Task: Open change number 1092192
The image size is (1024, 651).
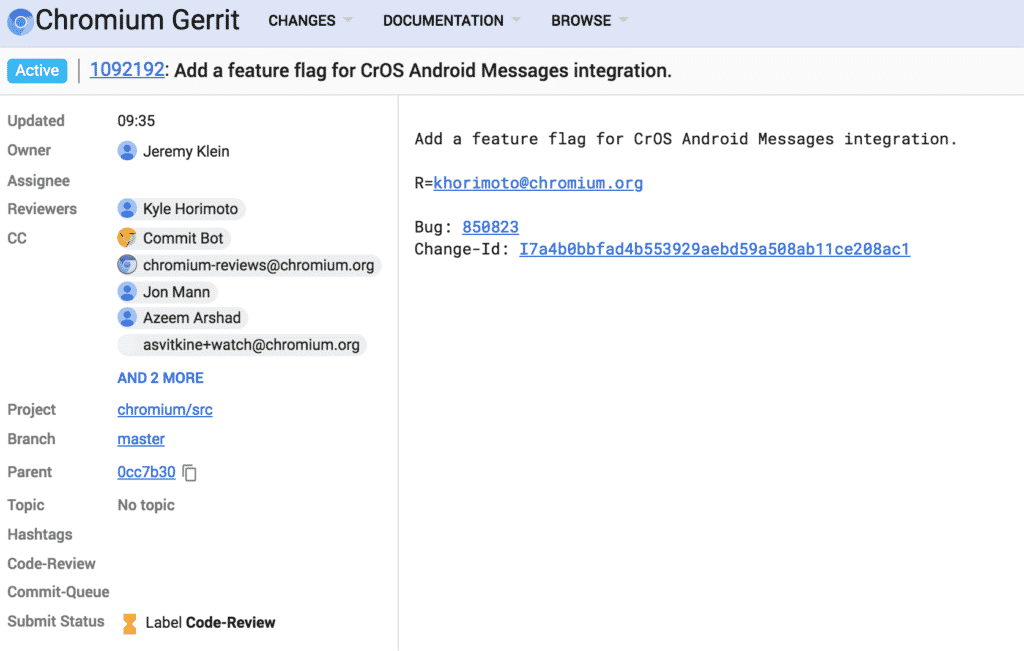Action: 127,70
